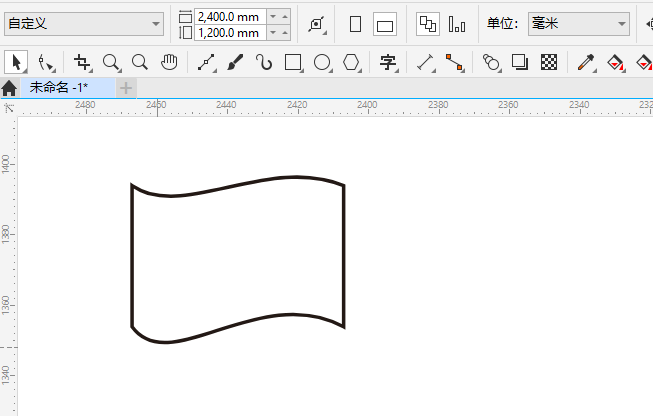
Task: Select the Pan hand tool
Action: click(x=169, y=62)
